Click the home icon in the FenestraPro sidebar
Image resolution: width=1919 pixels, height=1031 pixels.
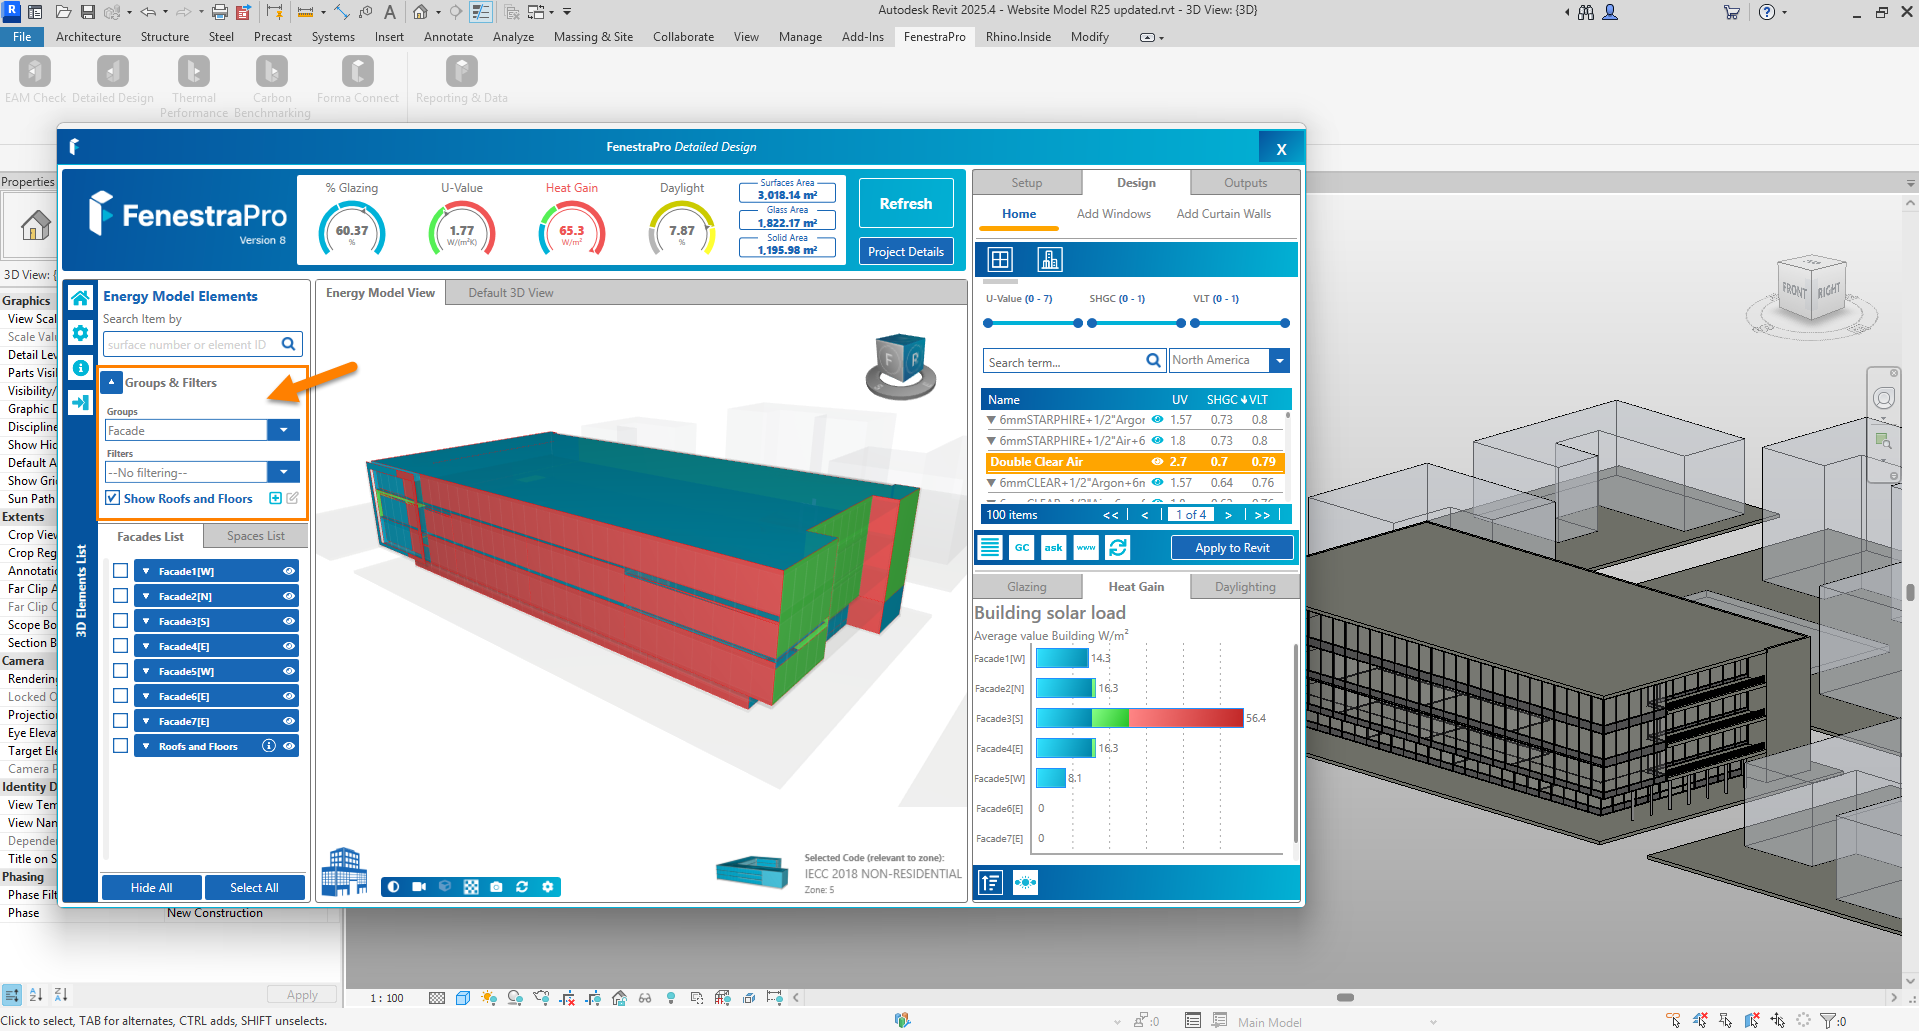80,298
